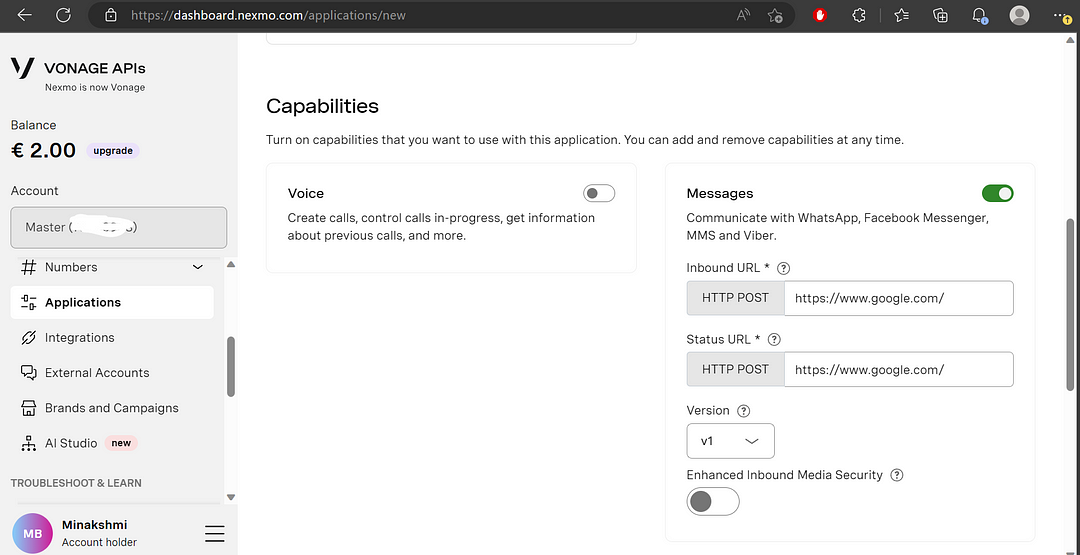
Task: Edit the Inbound URL text field
Action: [x=899, y=298]
